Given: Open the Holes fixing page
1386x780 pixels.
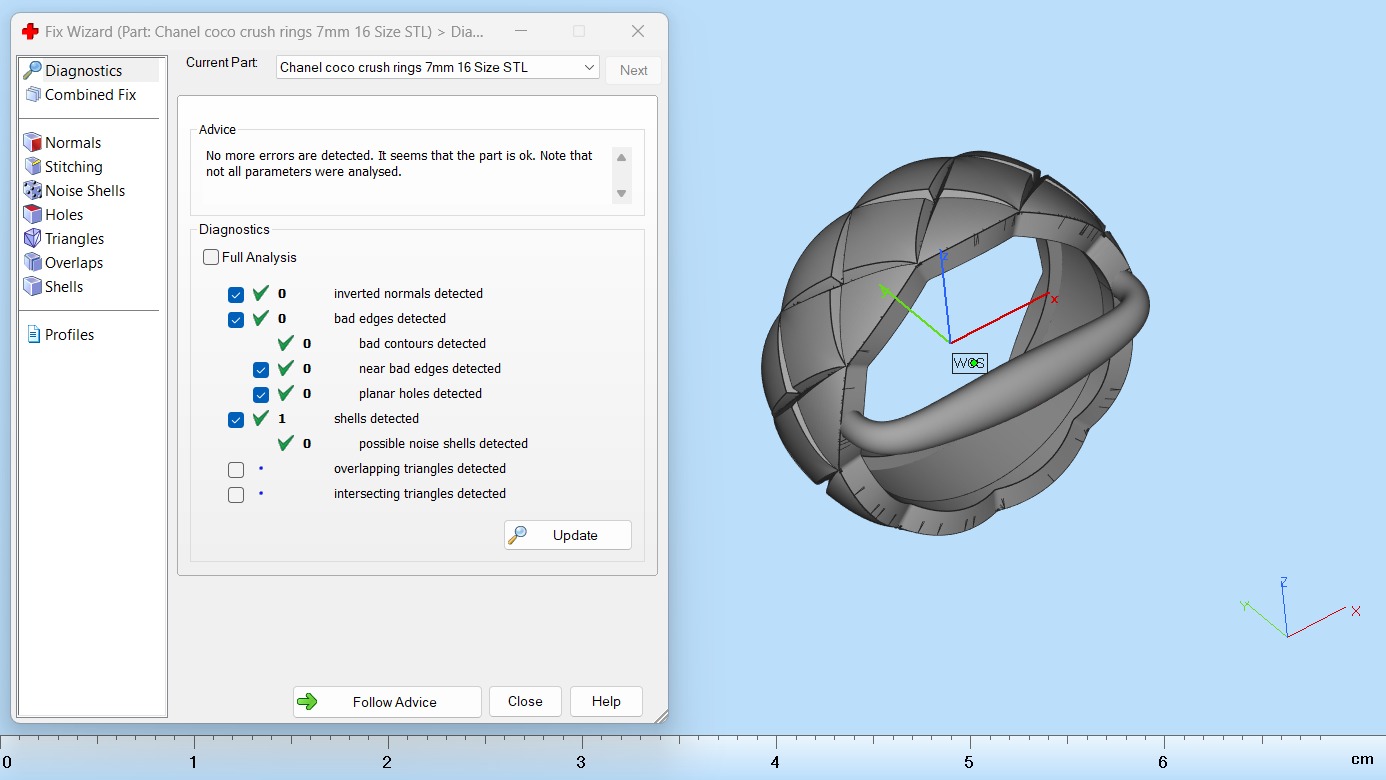Looking at the screenshot, I should [x=64, y=215].
